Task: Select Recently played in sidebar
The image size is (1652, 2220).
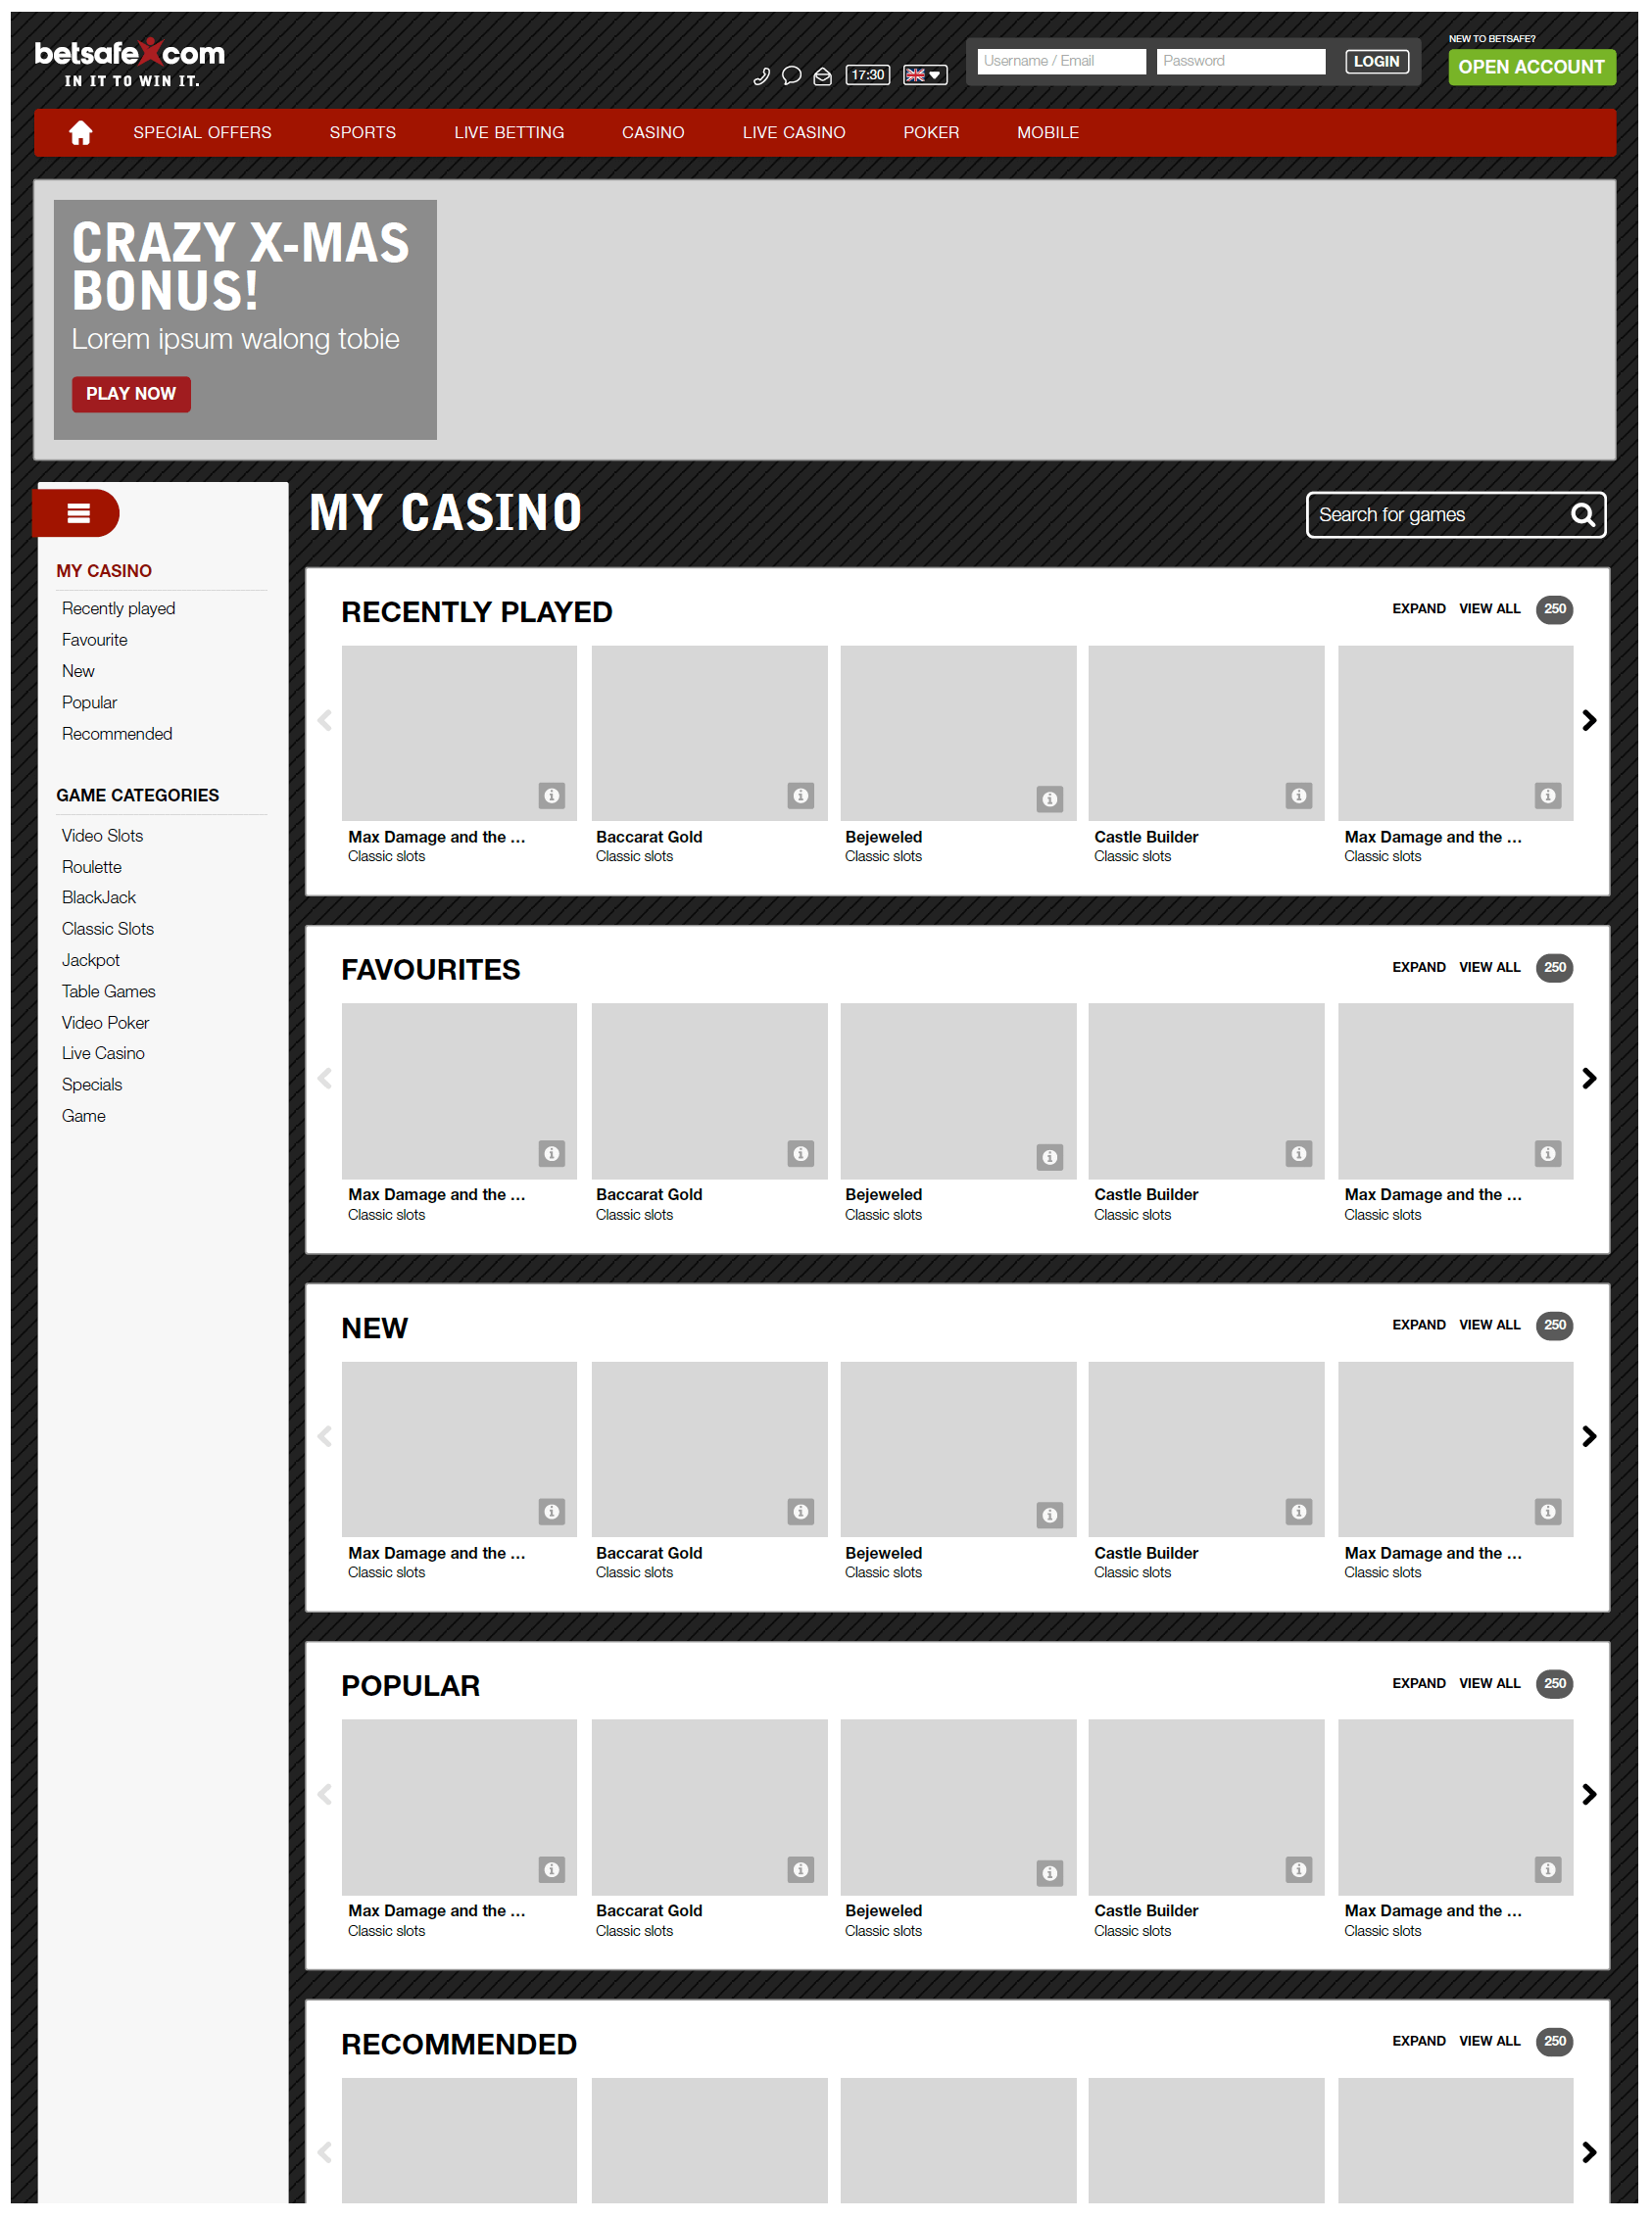Action: (x=118, y=609)
